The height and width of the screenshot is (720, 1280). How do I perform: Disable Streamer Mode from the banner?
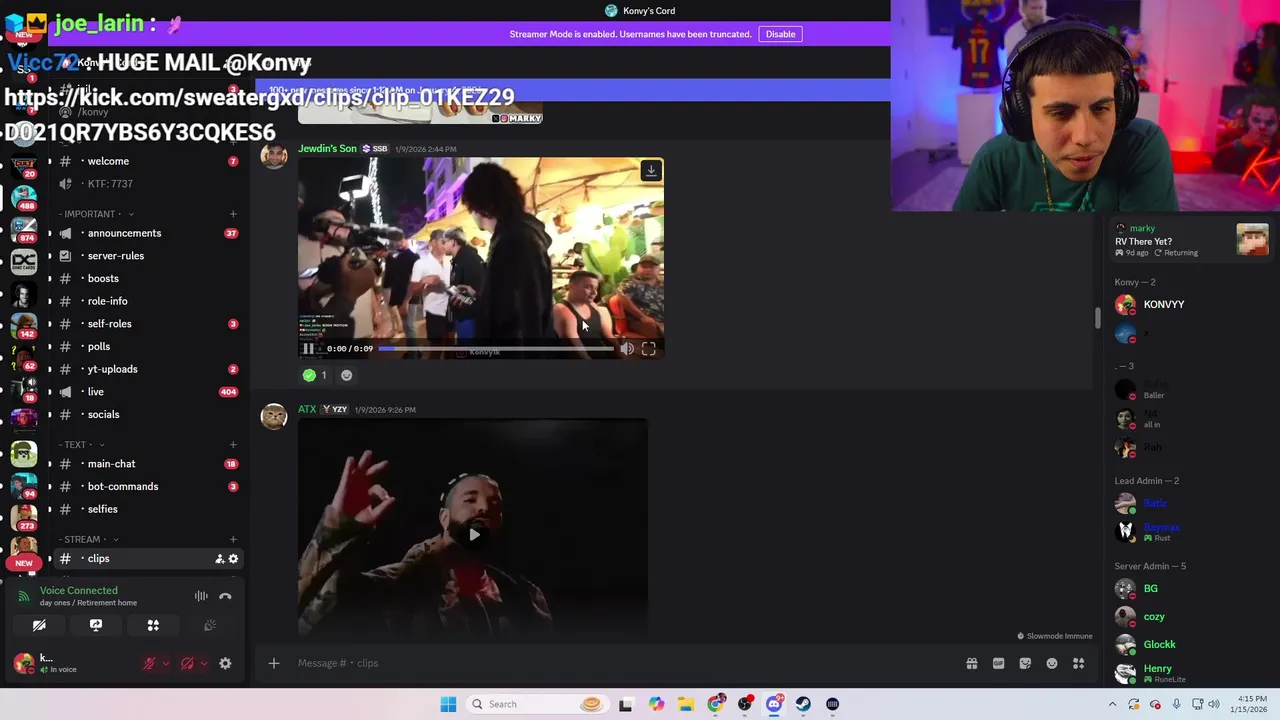click(780, 34)
